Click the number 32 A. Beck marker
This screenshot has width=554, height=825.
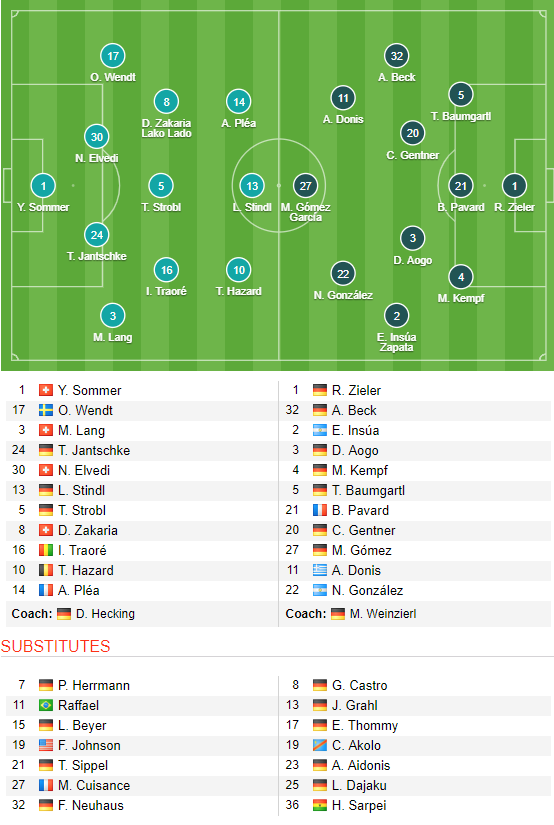click(397, 56)
